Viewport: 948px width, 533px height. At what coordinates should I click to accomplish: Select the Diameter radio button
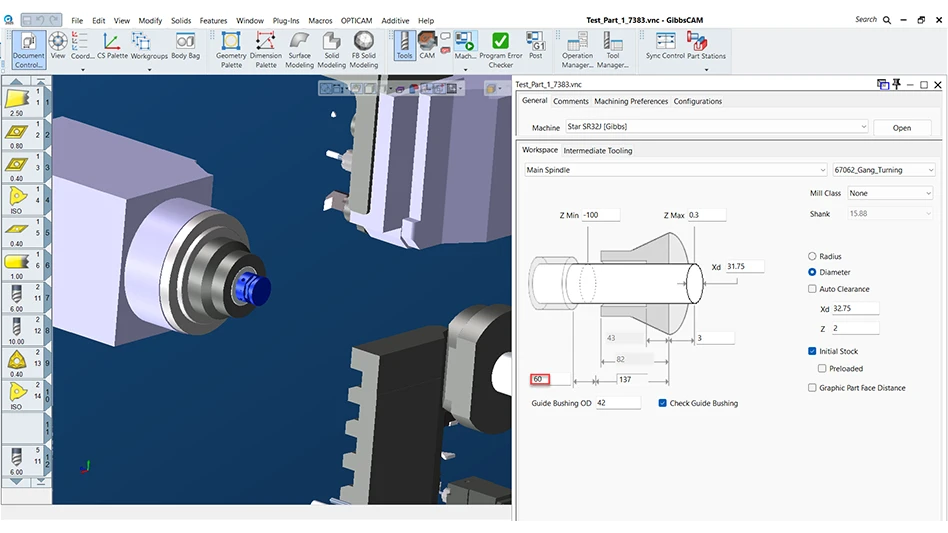[x=812, y=272]
